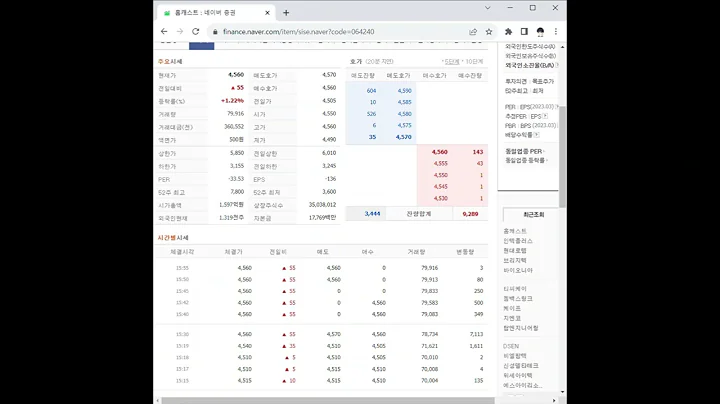Click the ask price 4,585
This screenshot has height=404, width=720.
pyautogui.click(x=405, y=102)
